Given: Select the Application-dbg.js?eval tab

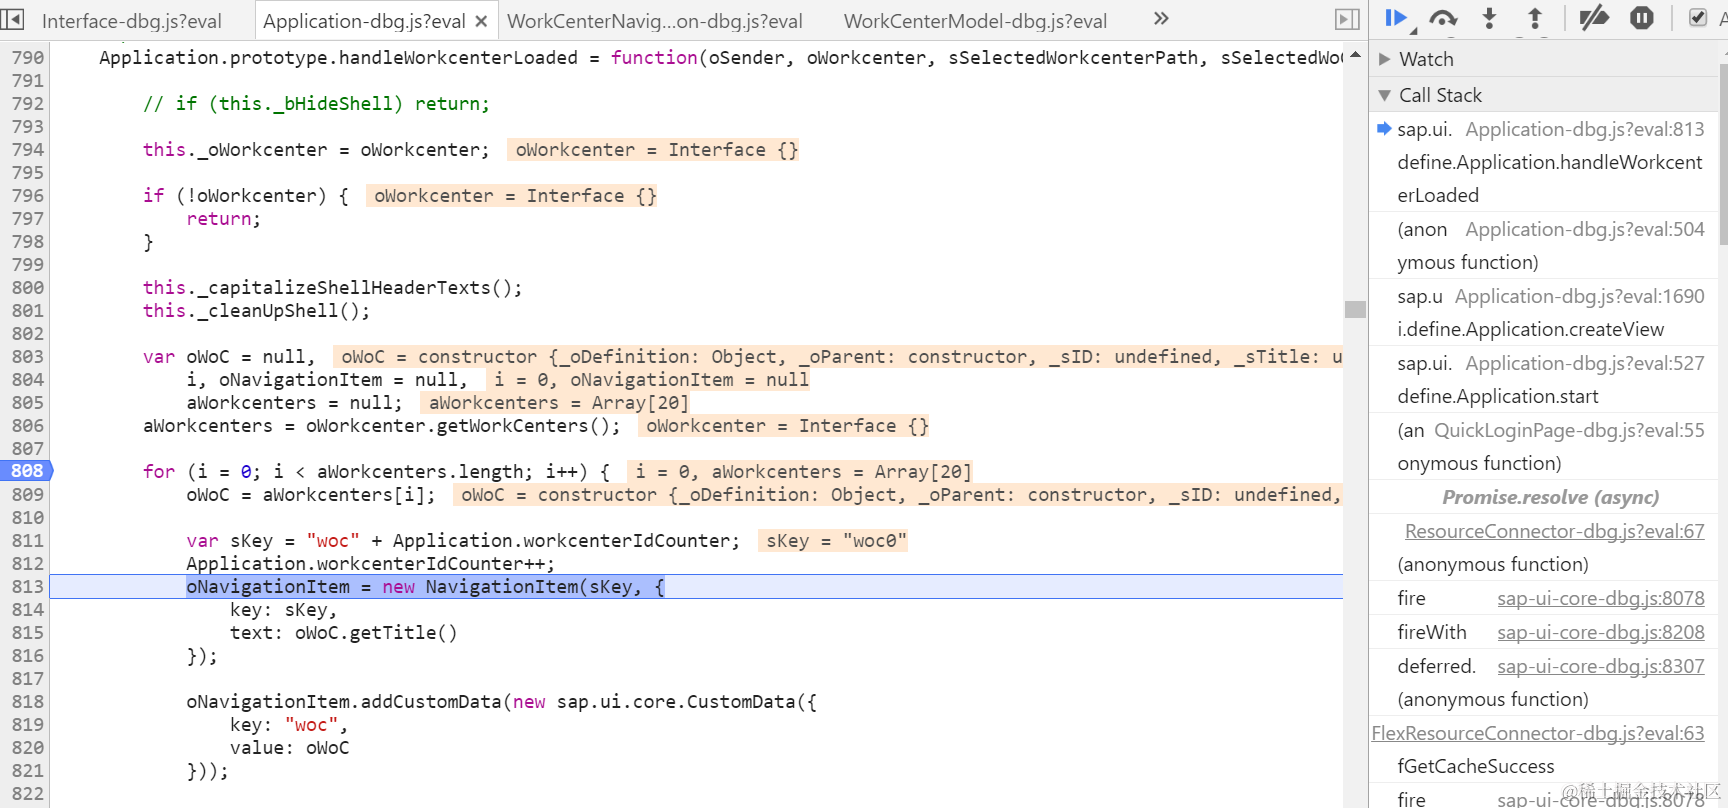Looking at the screenshot, I should (x=364, y=21).
